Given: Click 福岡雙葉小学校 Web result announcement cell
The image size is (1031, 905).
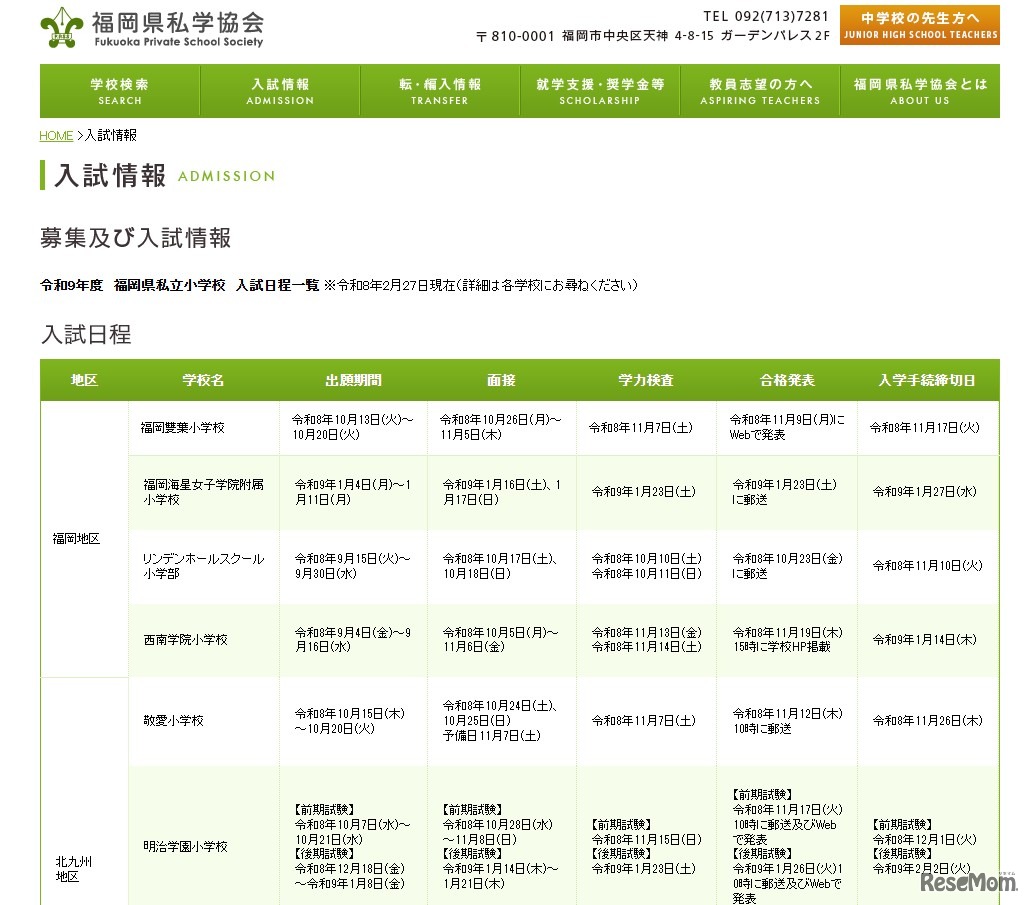Looking at the screenshot, I should pos(787,428).
